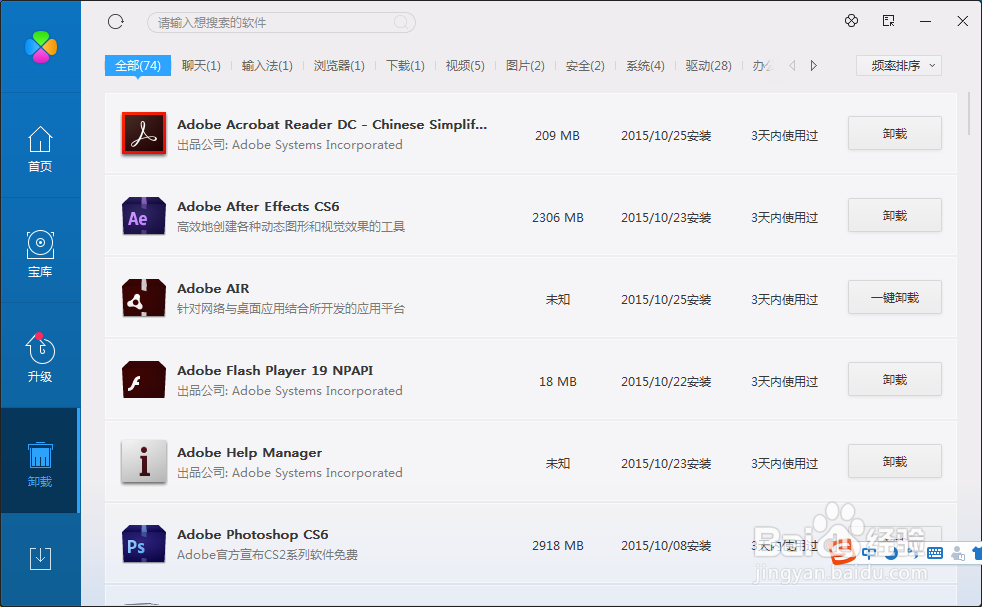Switch to the 驱动(28) category
This screenshot has width=982, height=607.
pyautogui.click(x=708, y=66)
